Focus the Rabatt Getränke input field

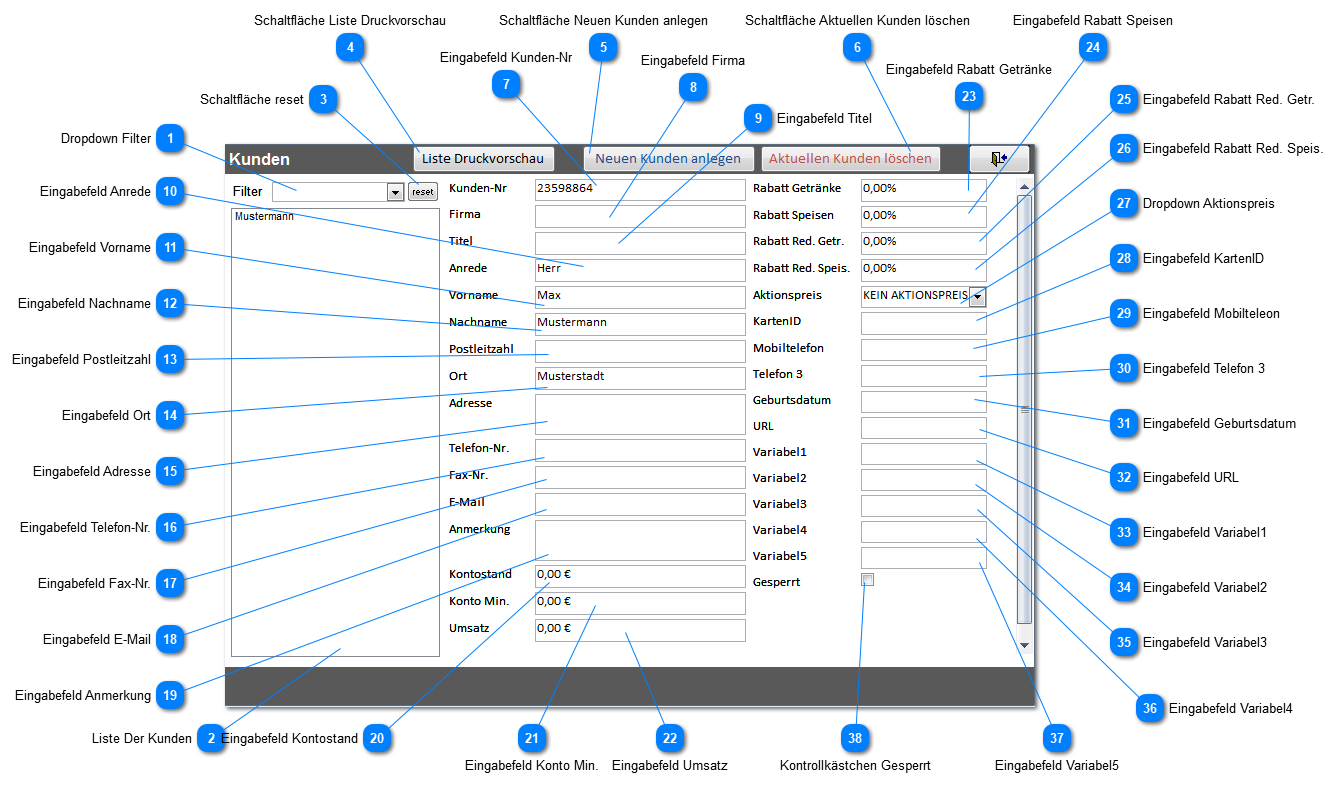click(922, 189)
